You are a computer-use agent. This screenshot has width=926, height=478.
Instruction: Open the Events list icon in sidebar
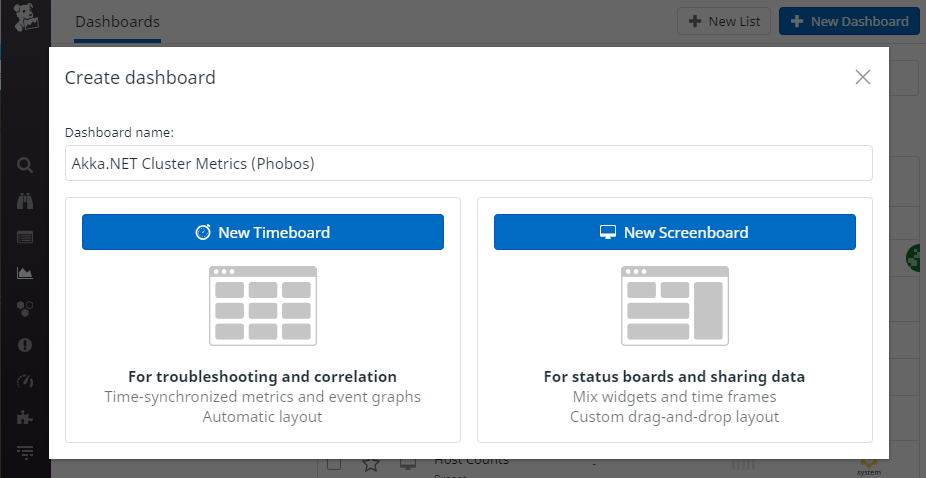pos(25,238)
